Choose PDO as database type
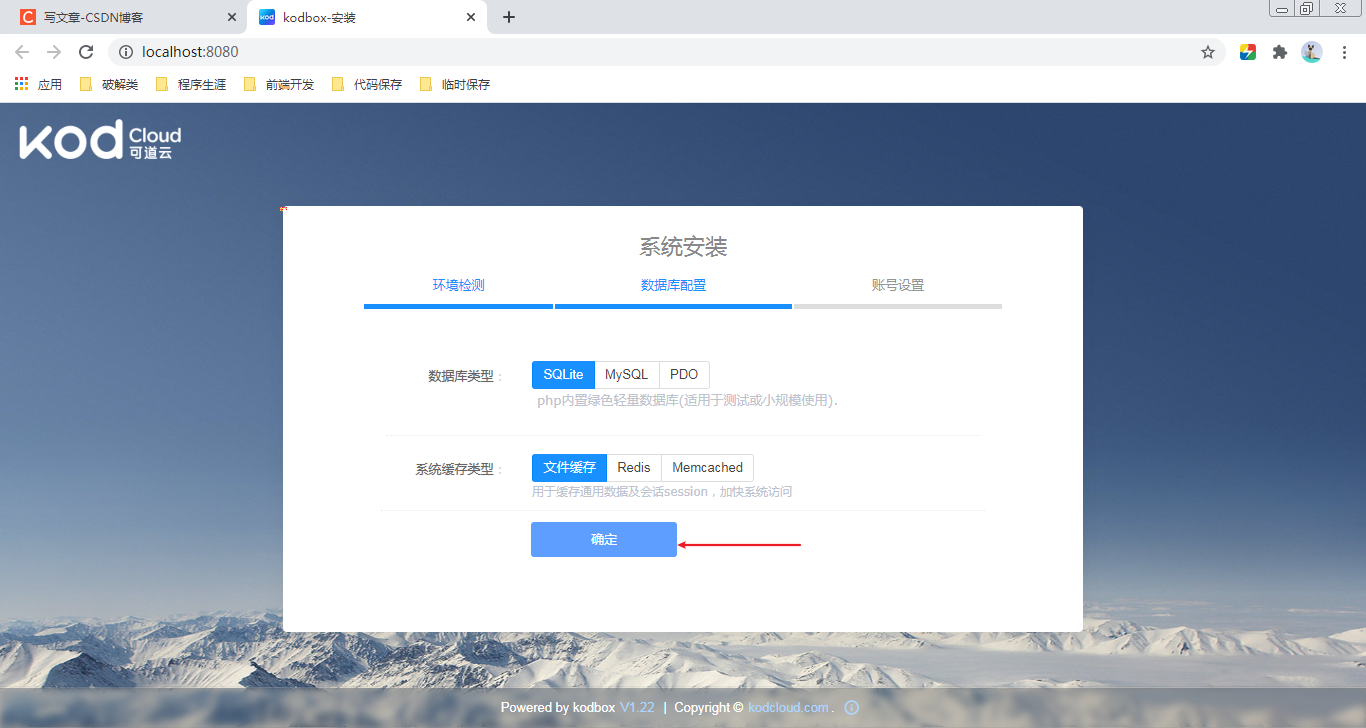Viewport: 1366px width, 728px height. [684, 375]
